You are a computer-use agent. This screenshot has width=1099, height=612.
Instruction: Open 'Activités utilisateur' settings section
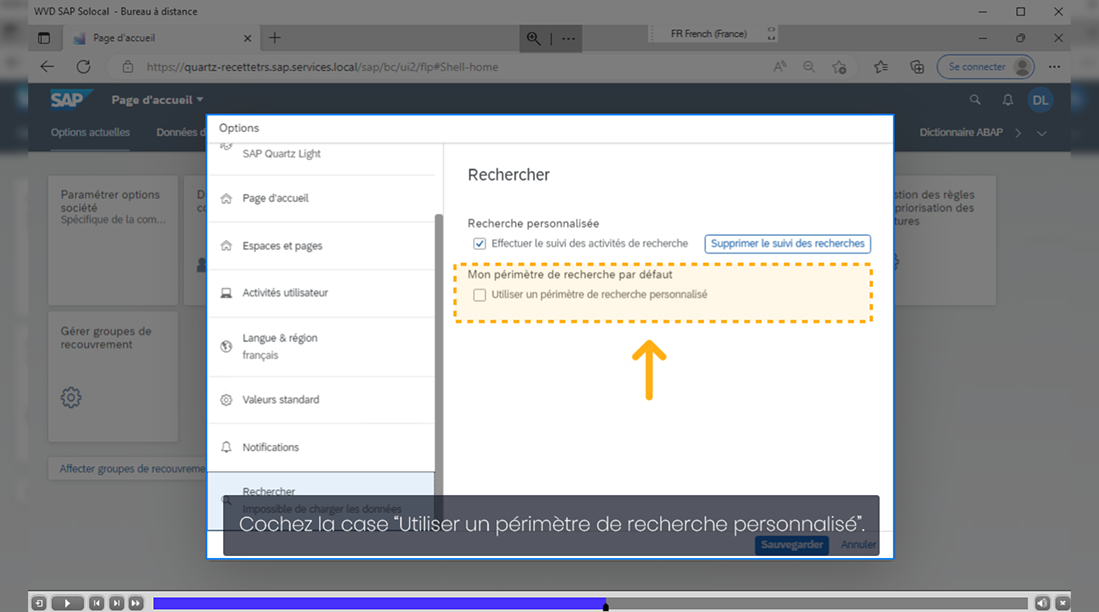285,293
